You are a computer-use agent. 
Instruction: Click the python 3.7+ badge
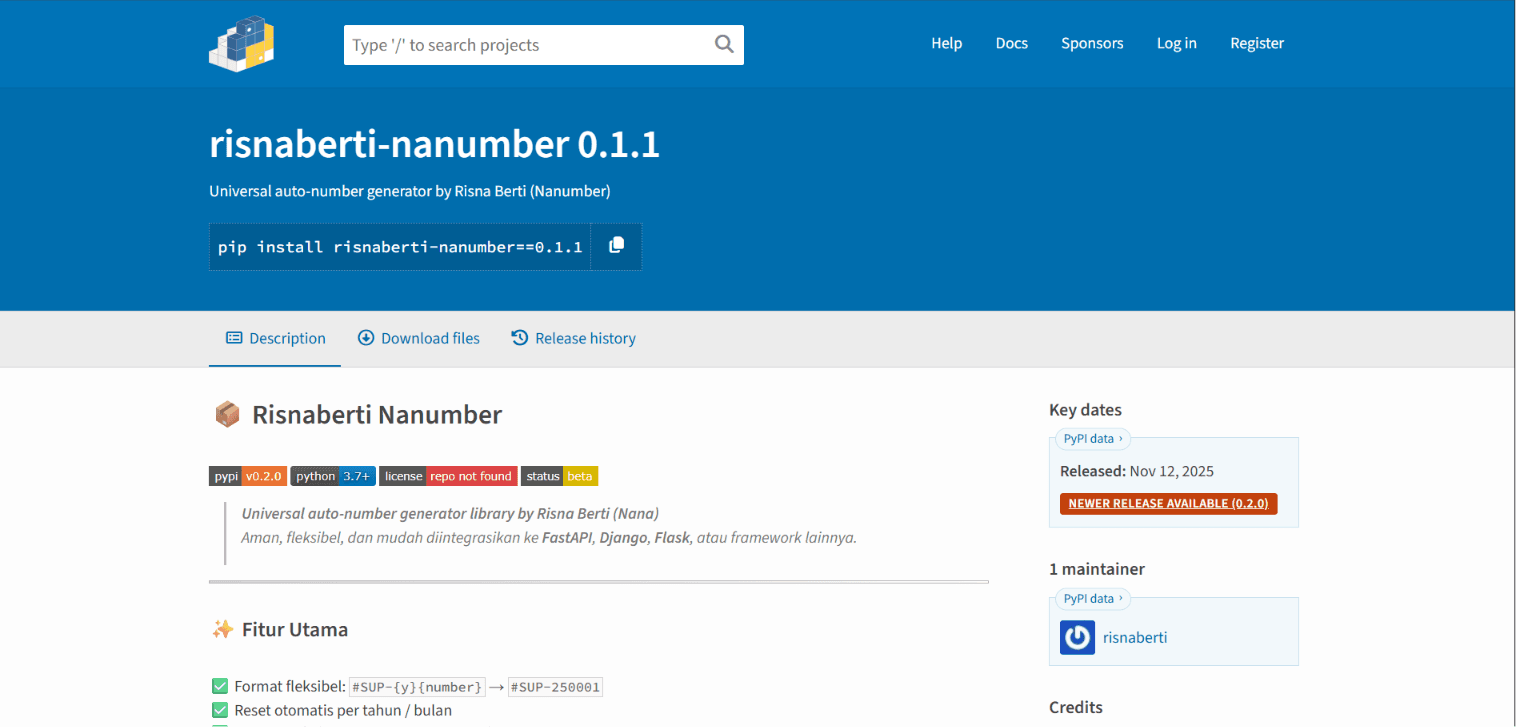tap(333, 476)
